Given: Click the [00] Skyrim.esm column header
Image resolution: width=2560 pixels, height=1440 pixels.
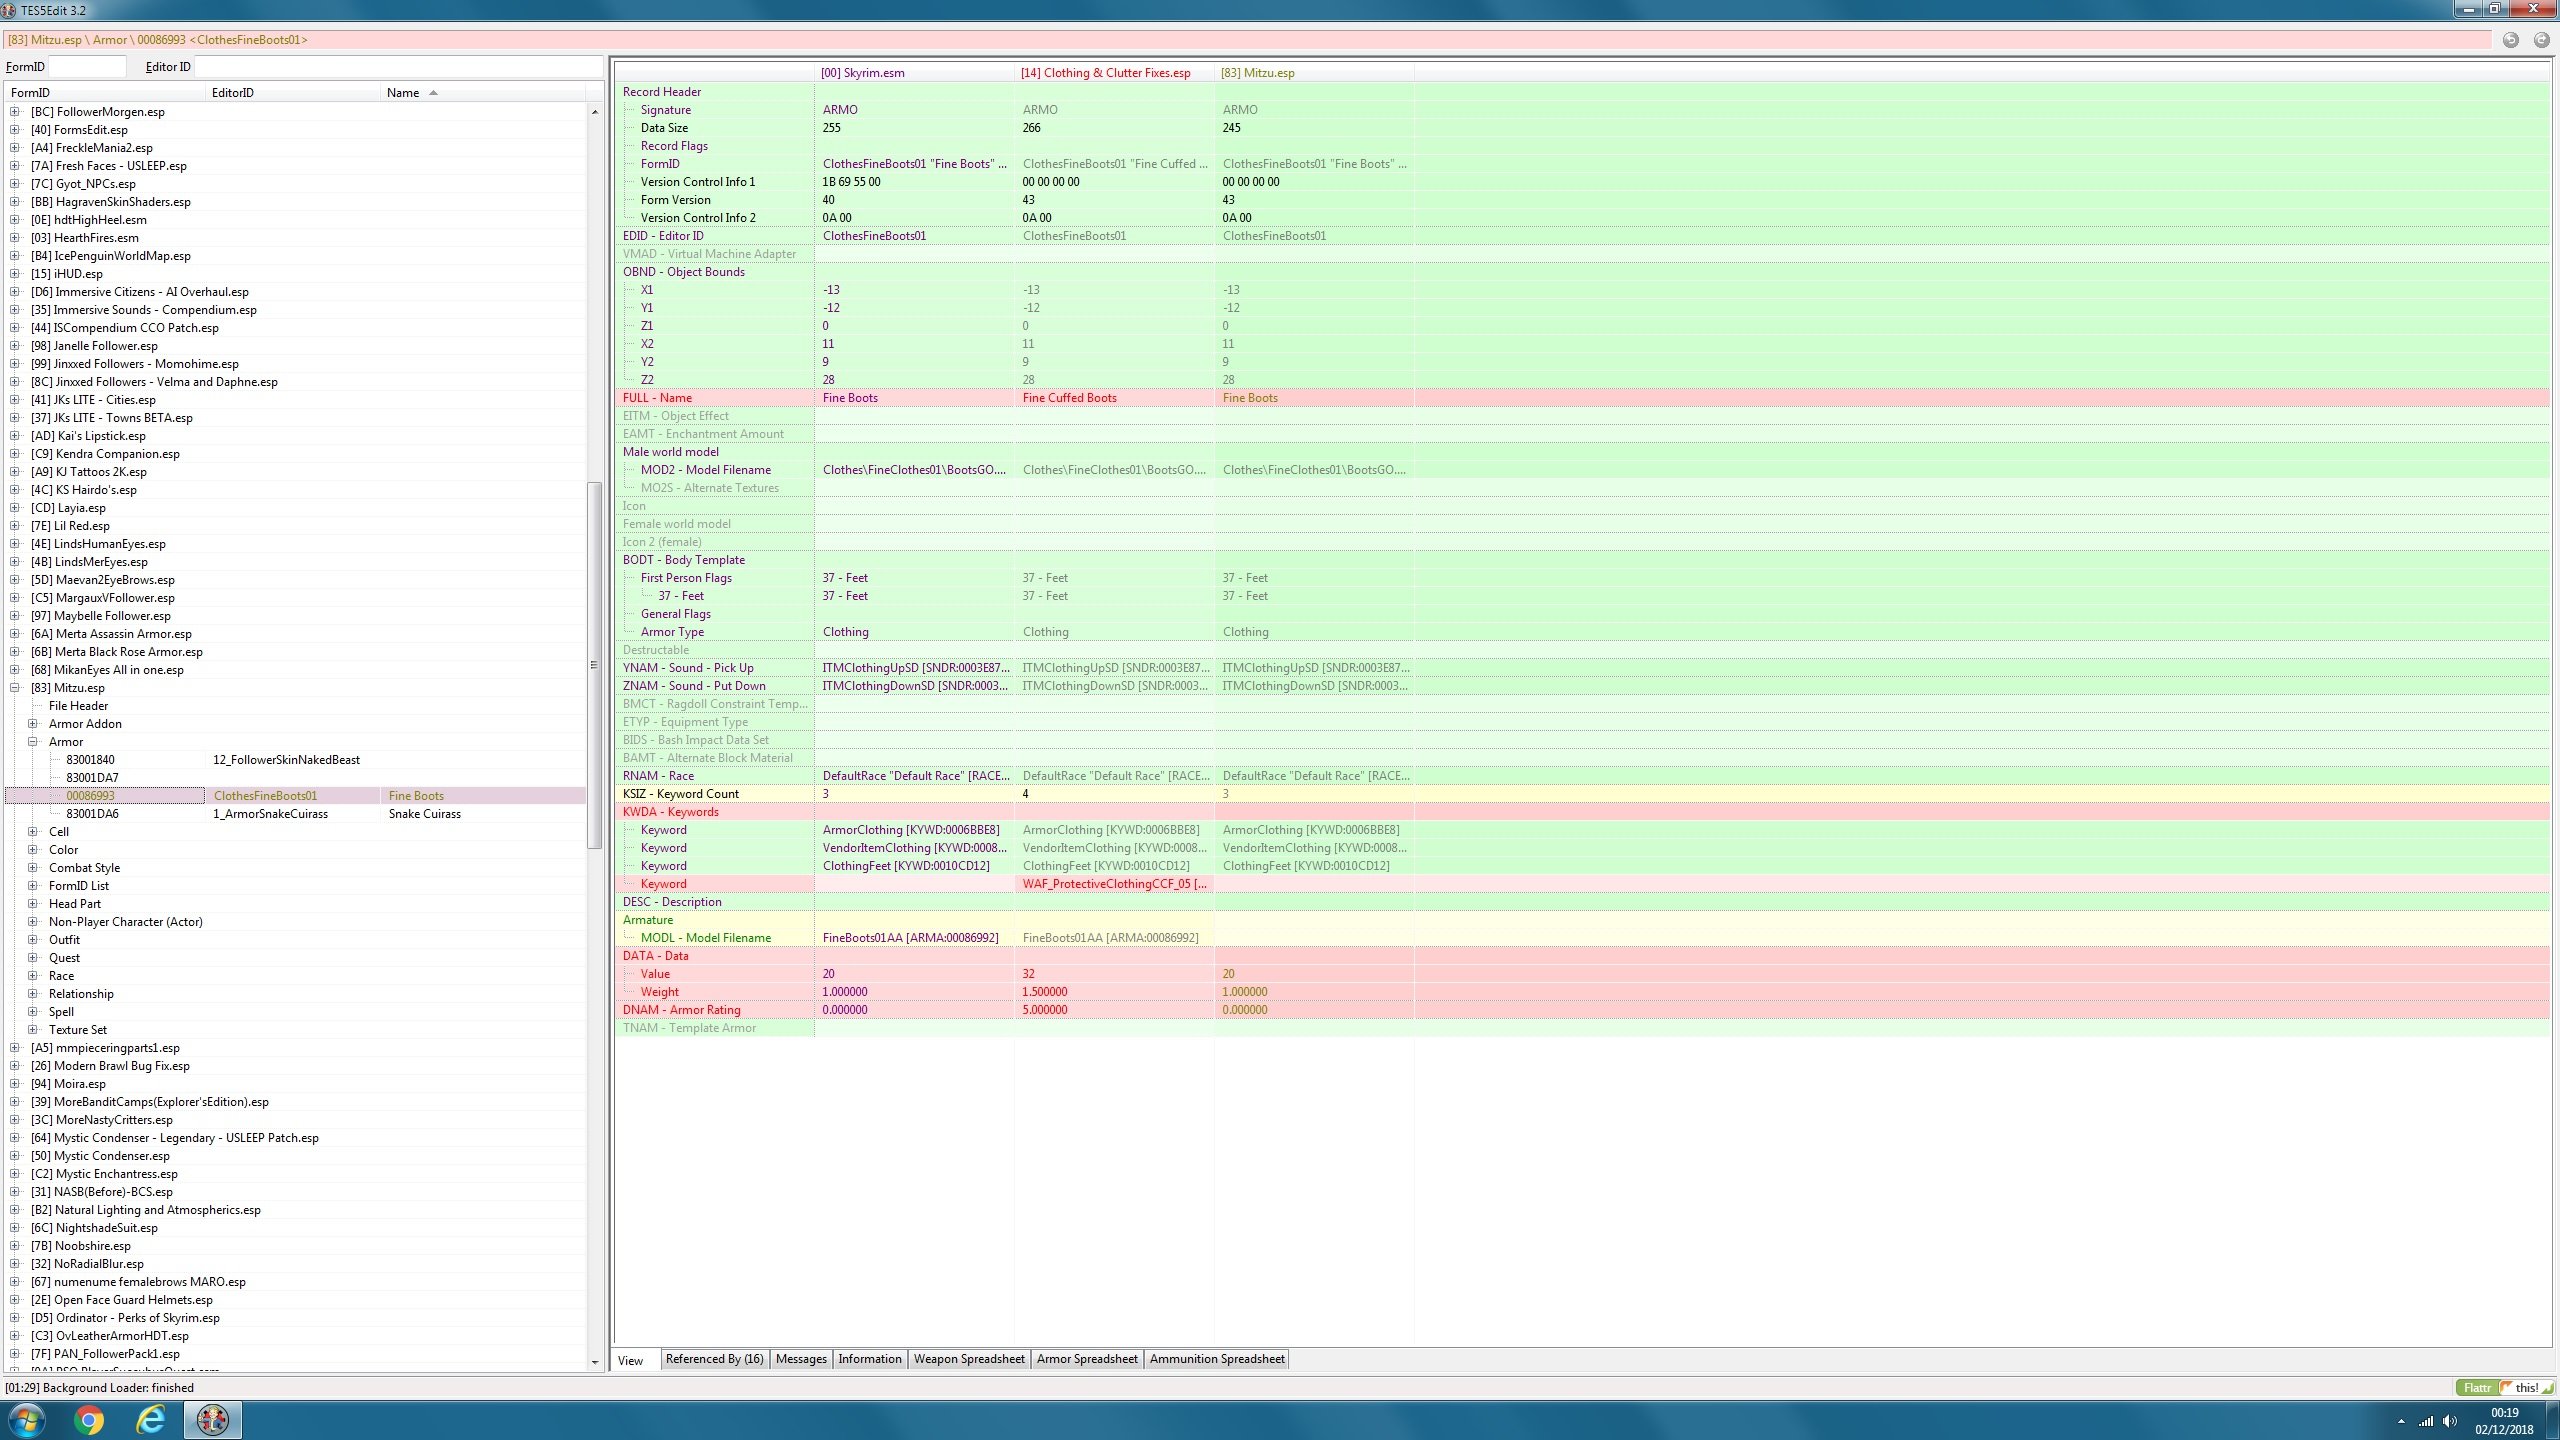Looking at the screenshot, I should [914, 73].
